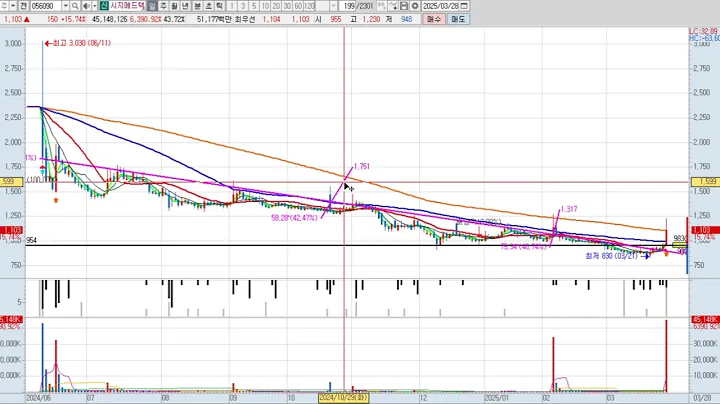The height and width of the screenshot is (404, 720).
Task: Click the 관 watchlist button
Action: tap(23, 6)
